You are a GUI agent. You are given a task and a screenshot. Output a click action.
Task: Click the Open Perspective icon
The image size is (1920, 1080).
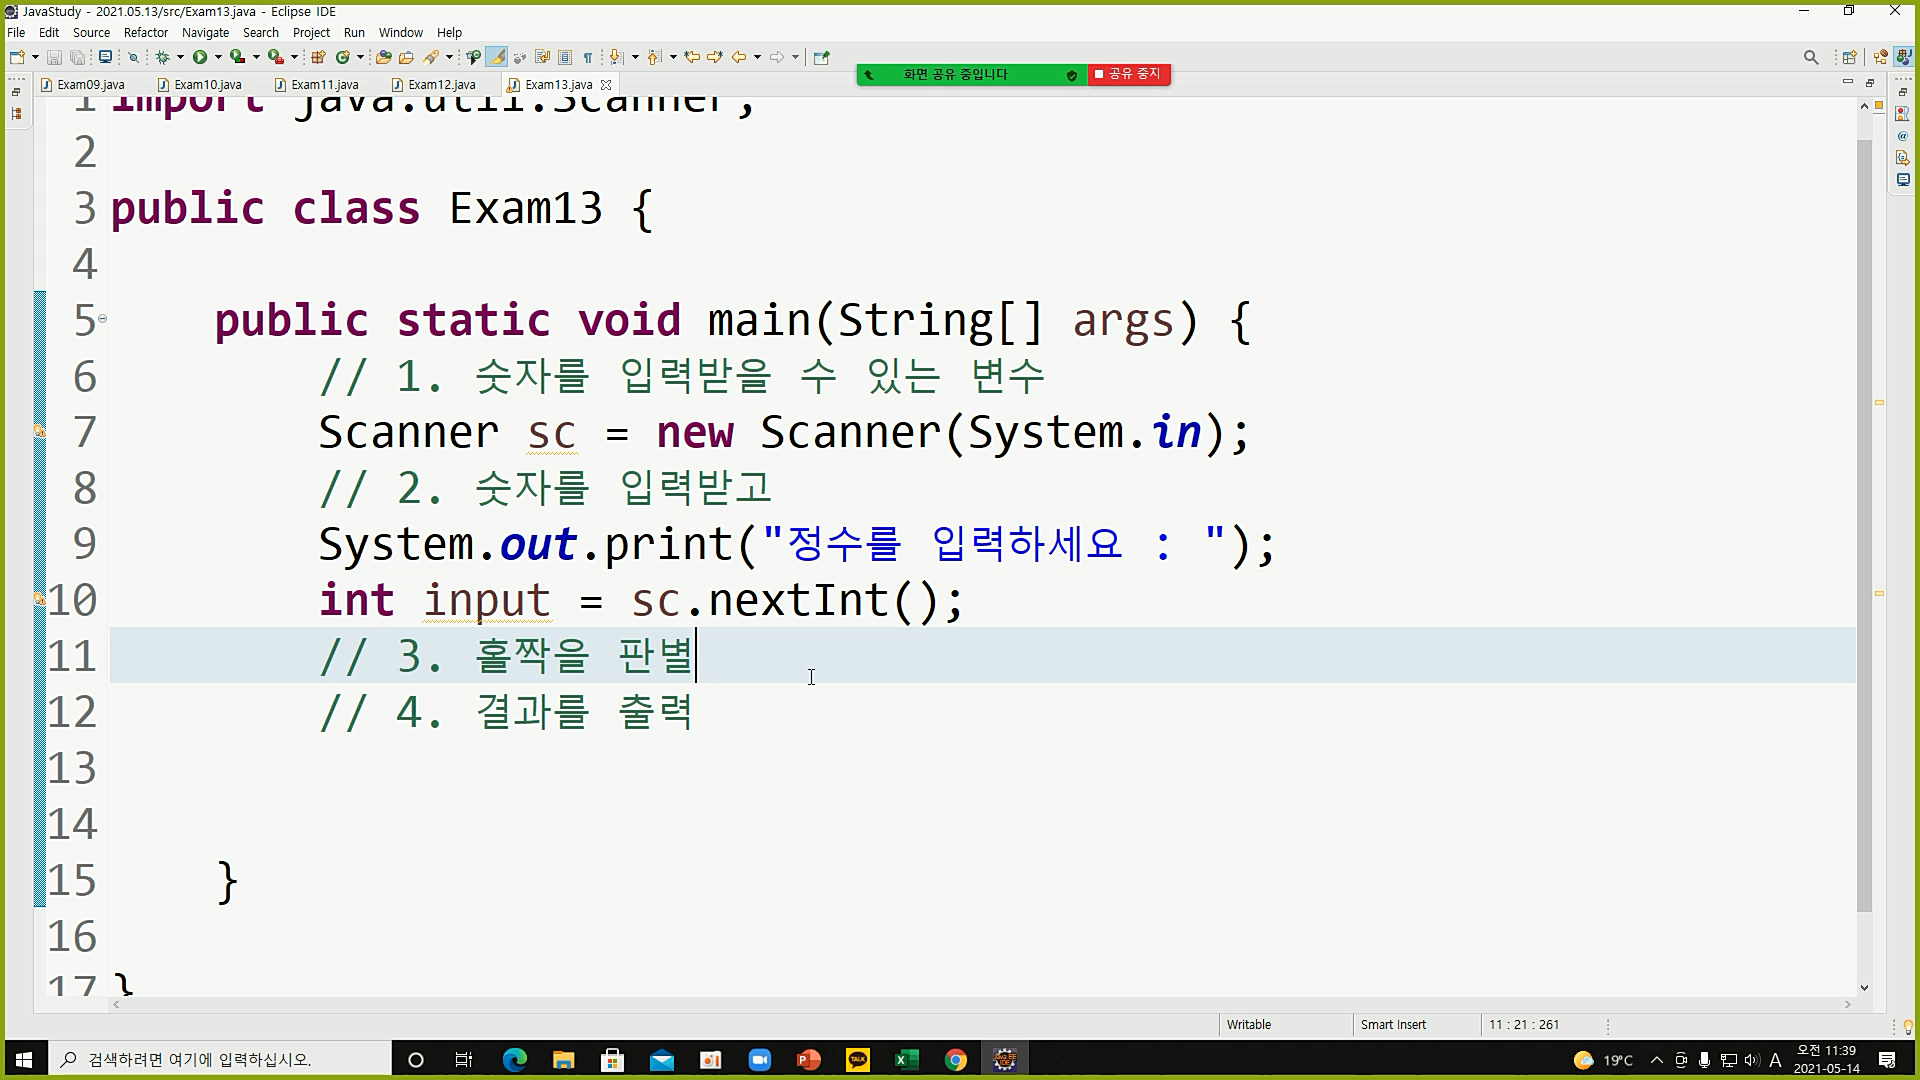coord(1849,57)
